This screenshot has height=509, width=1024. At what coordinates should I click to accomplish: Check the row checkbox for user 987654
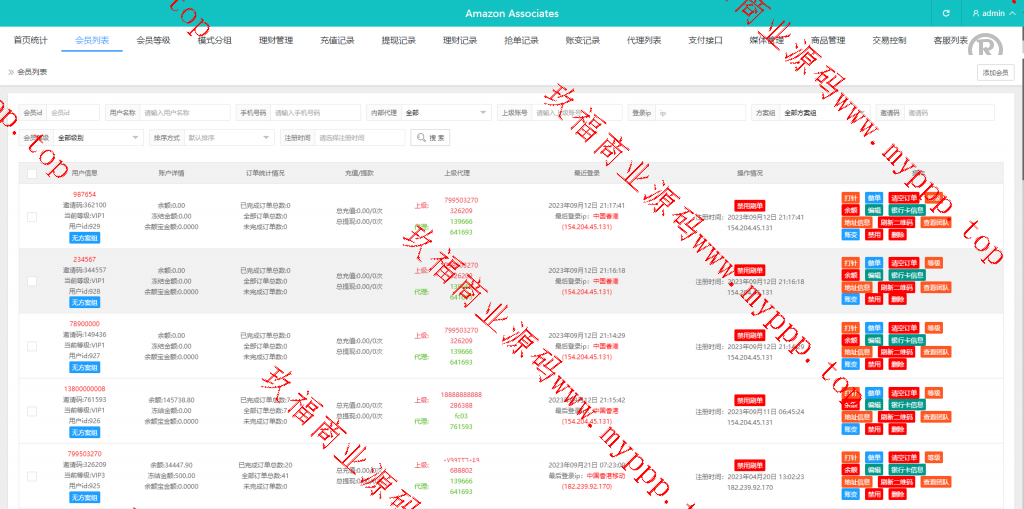(32, 216)
